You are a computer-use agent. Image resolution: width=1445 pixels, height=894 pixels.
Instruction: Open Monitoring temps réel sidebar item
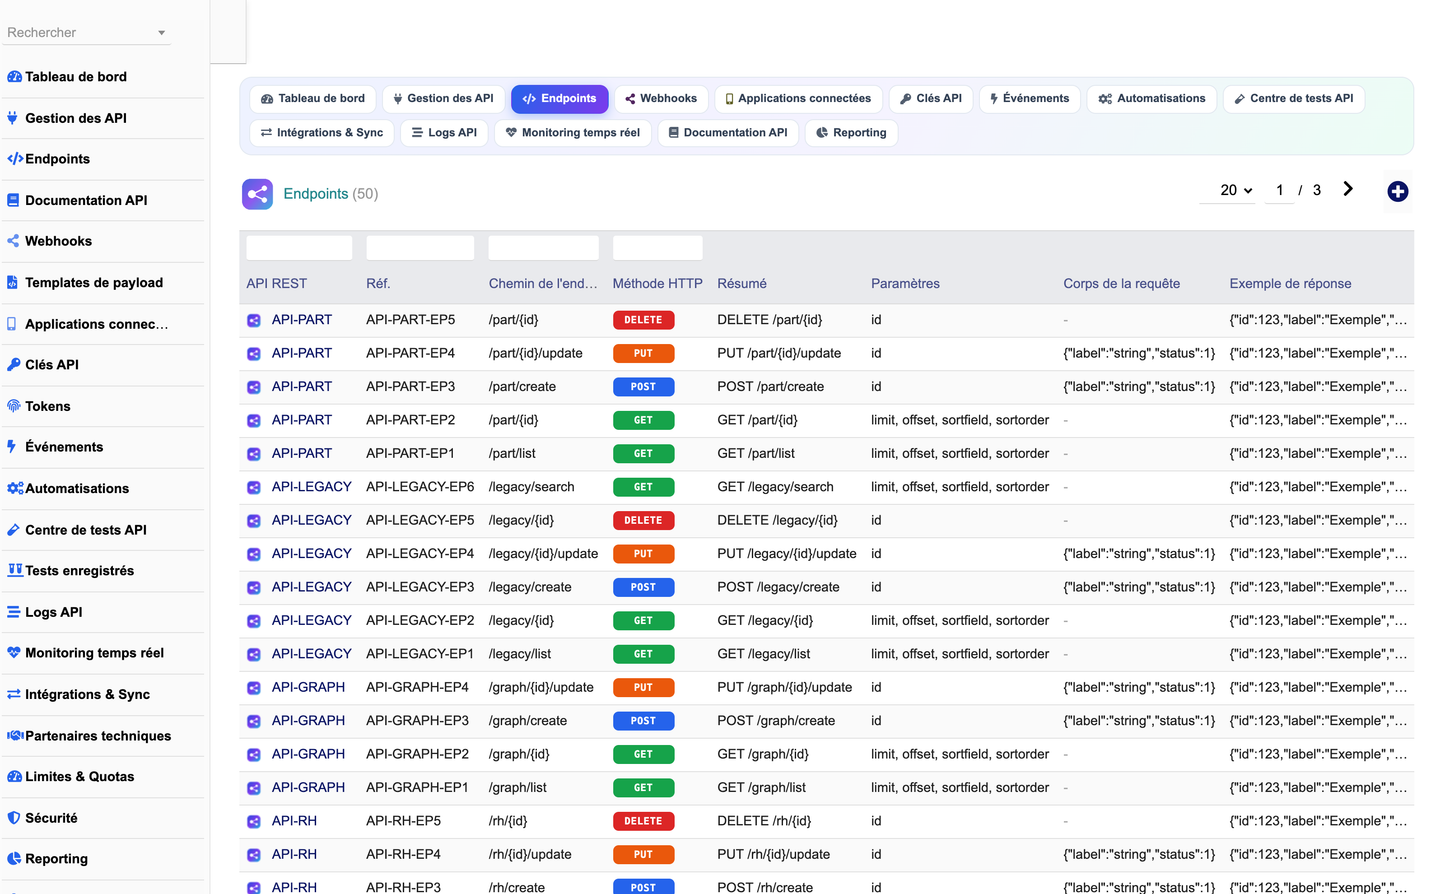(94, 653)
